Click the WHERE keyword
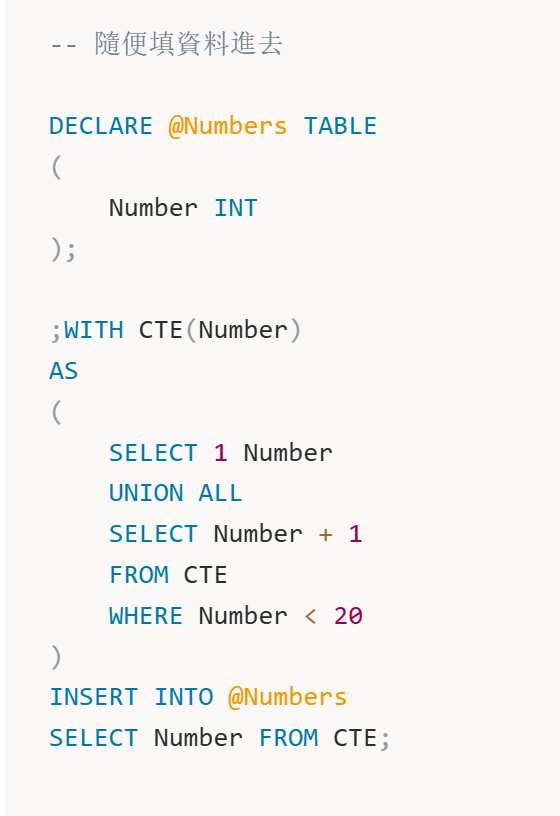 tap(146, 616)
